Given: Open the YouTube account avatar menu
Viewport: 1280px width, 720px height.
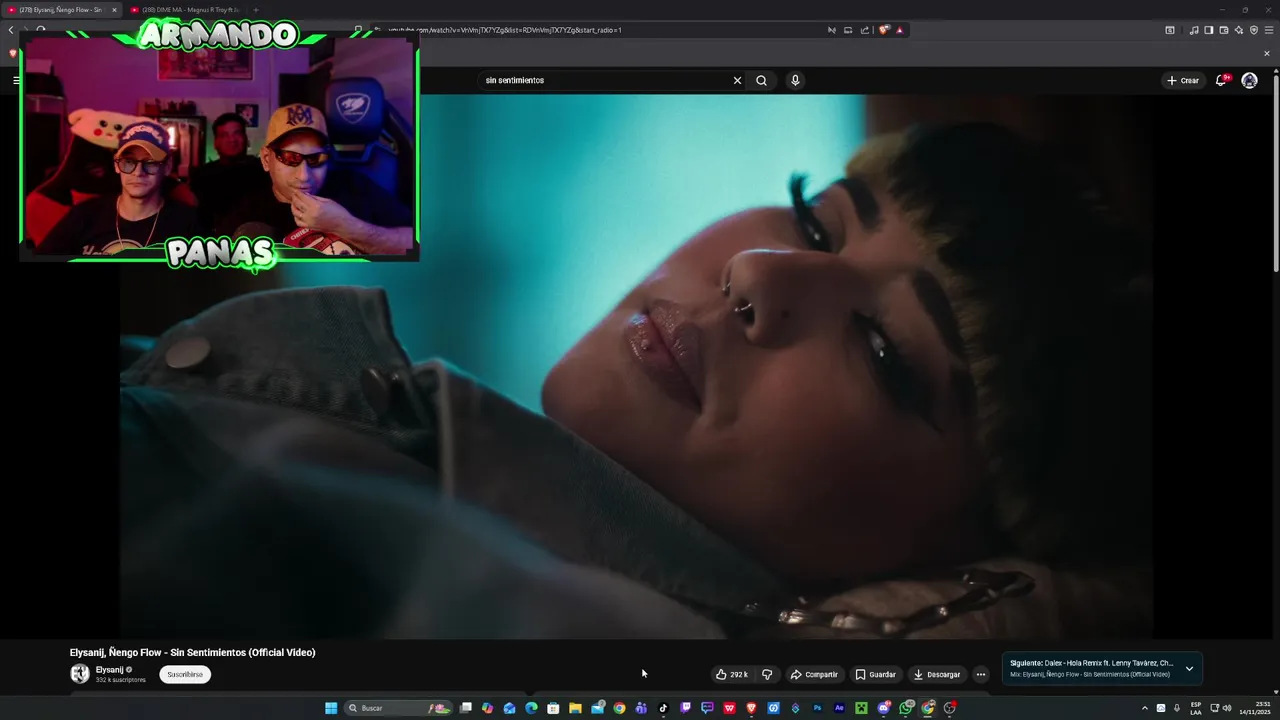Looking at the screenshot, I should click(x=1249, y=80).
